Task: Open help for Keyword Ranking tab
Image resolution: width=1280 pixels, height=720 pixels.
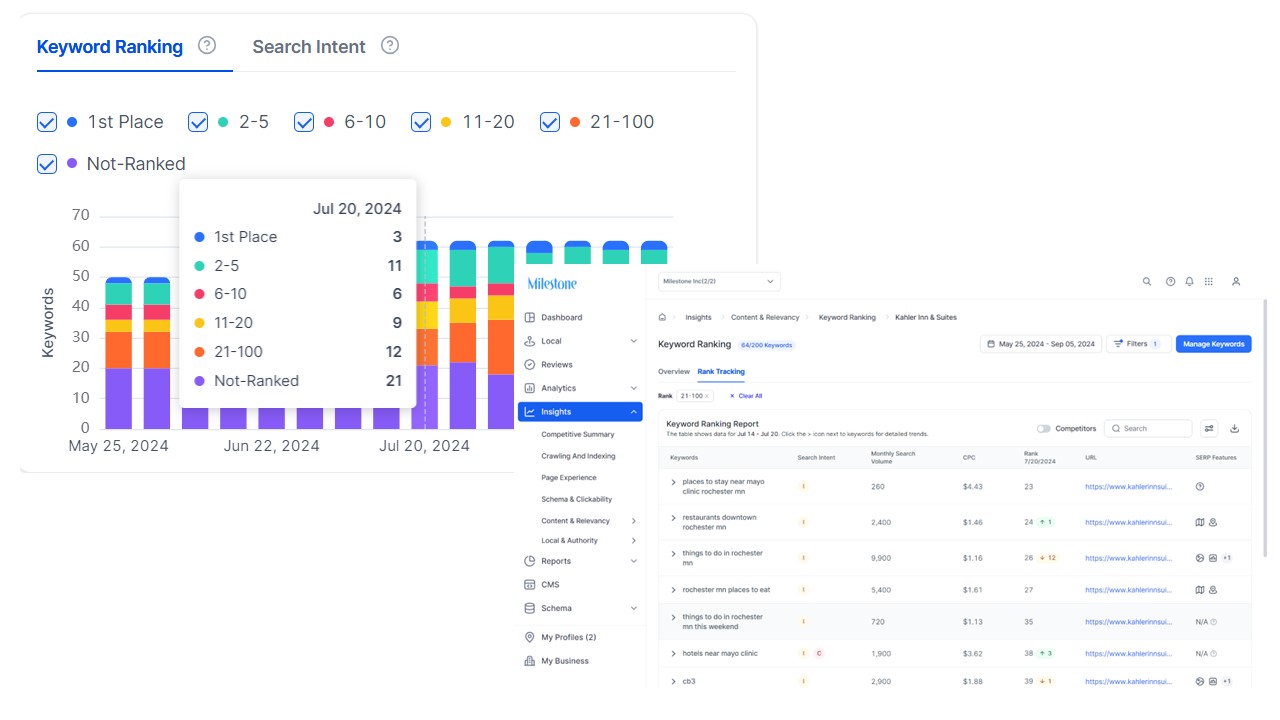Action: [207, 45]
